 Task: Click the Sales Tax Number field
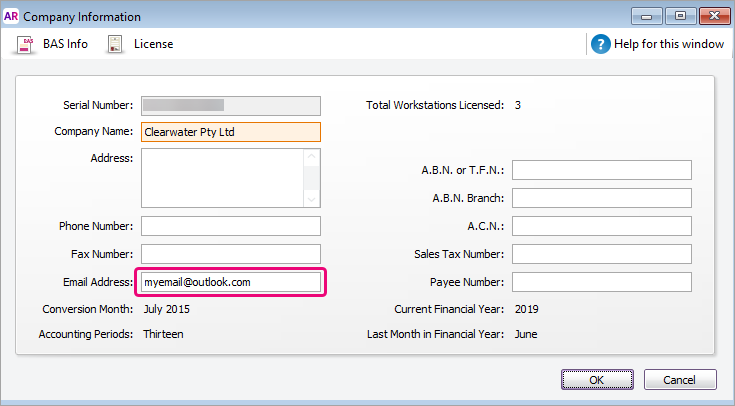tap(601, 254)
